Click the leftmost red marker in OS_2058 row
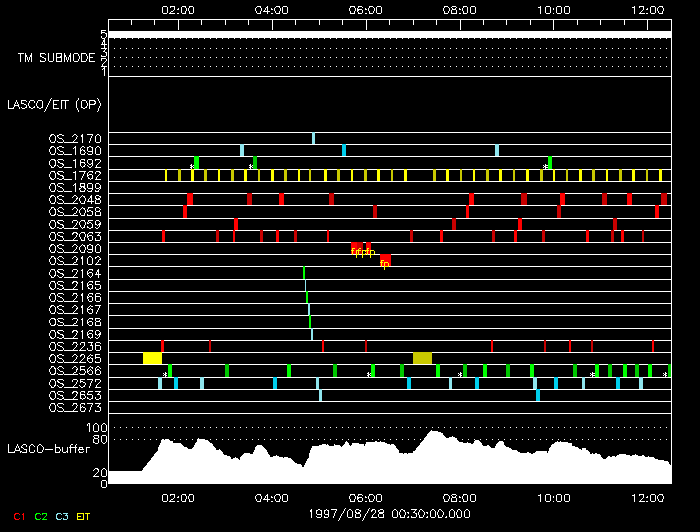The height and width of the screenshot is (532, 700). (x=185, y=212)
